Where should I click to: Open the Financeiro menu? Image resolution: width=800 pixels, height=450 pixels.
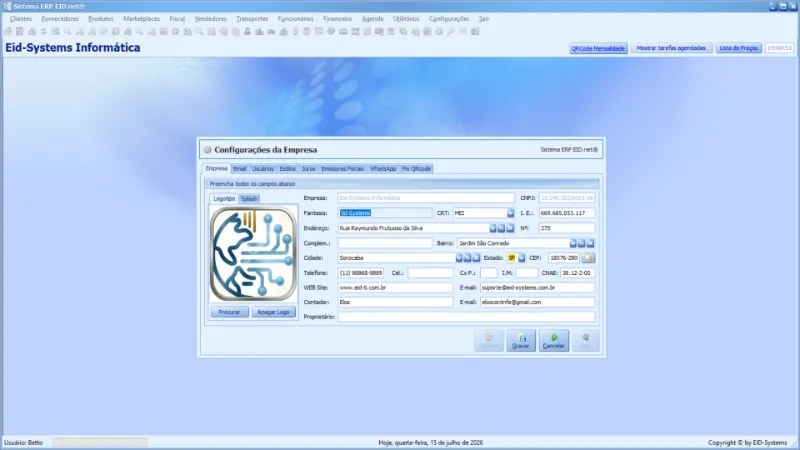click(x=337, y=19)
